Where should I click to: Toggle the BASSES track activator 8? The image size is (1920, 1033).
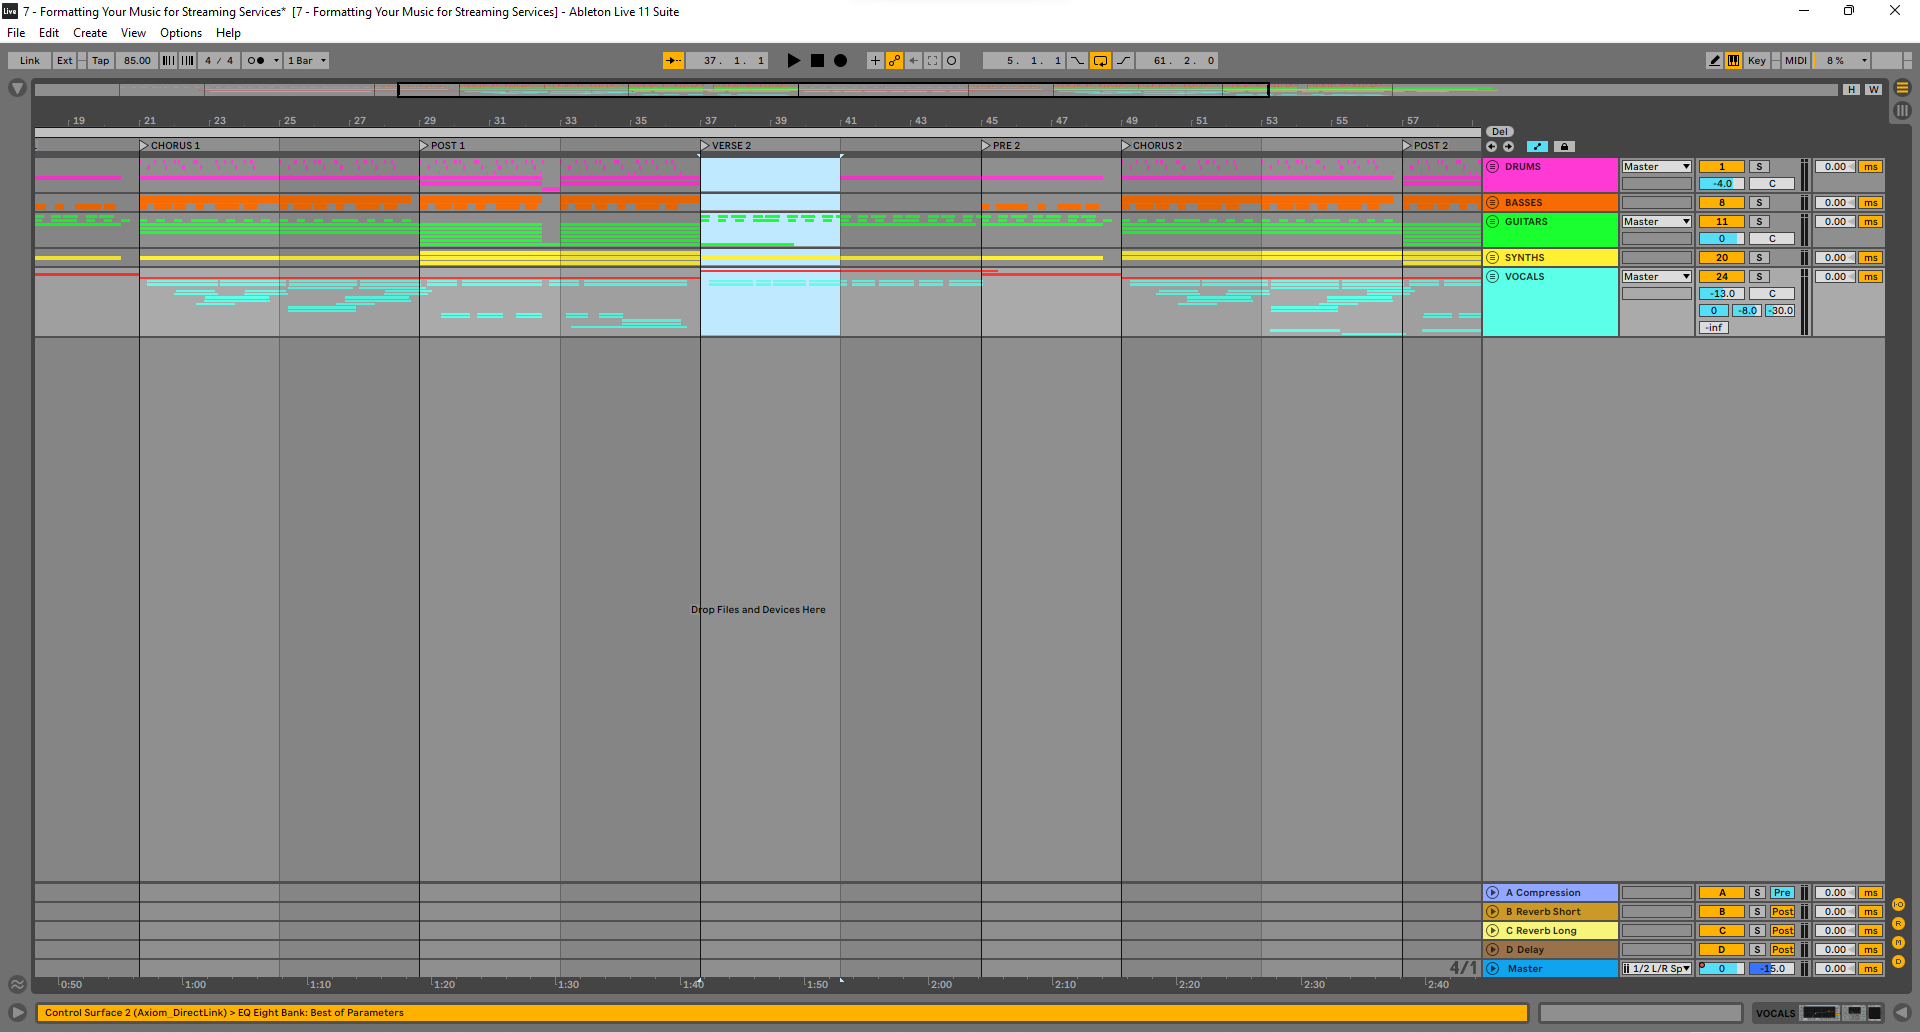pyautogui.click(x=1722, y=203)
